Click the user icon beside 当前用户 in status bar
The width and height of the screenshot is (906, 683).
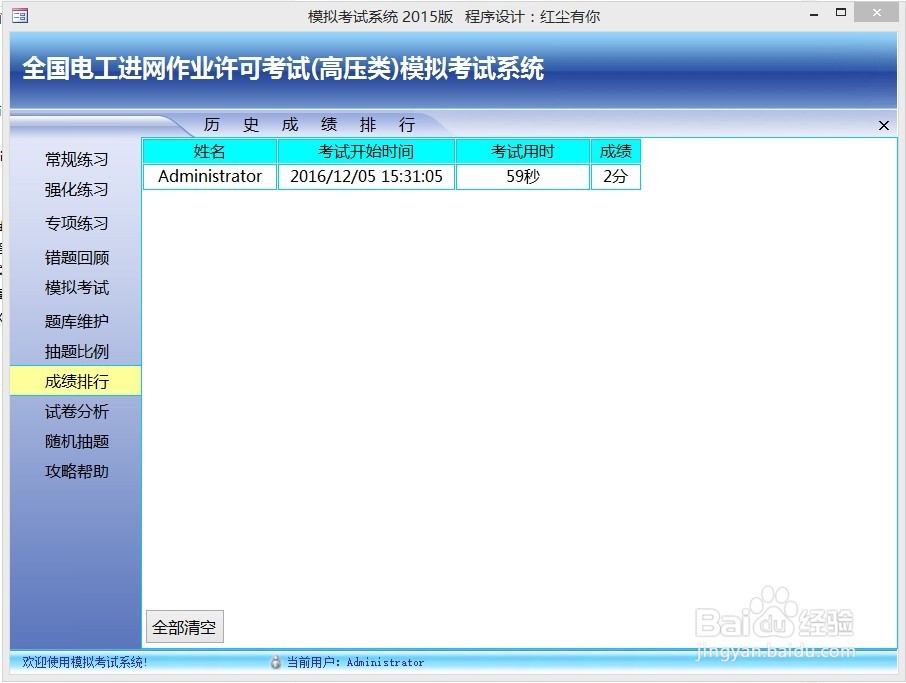pyautogui.click(x=272, y=662)
